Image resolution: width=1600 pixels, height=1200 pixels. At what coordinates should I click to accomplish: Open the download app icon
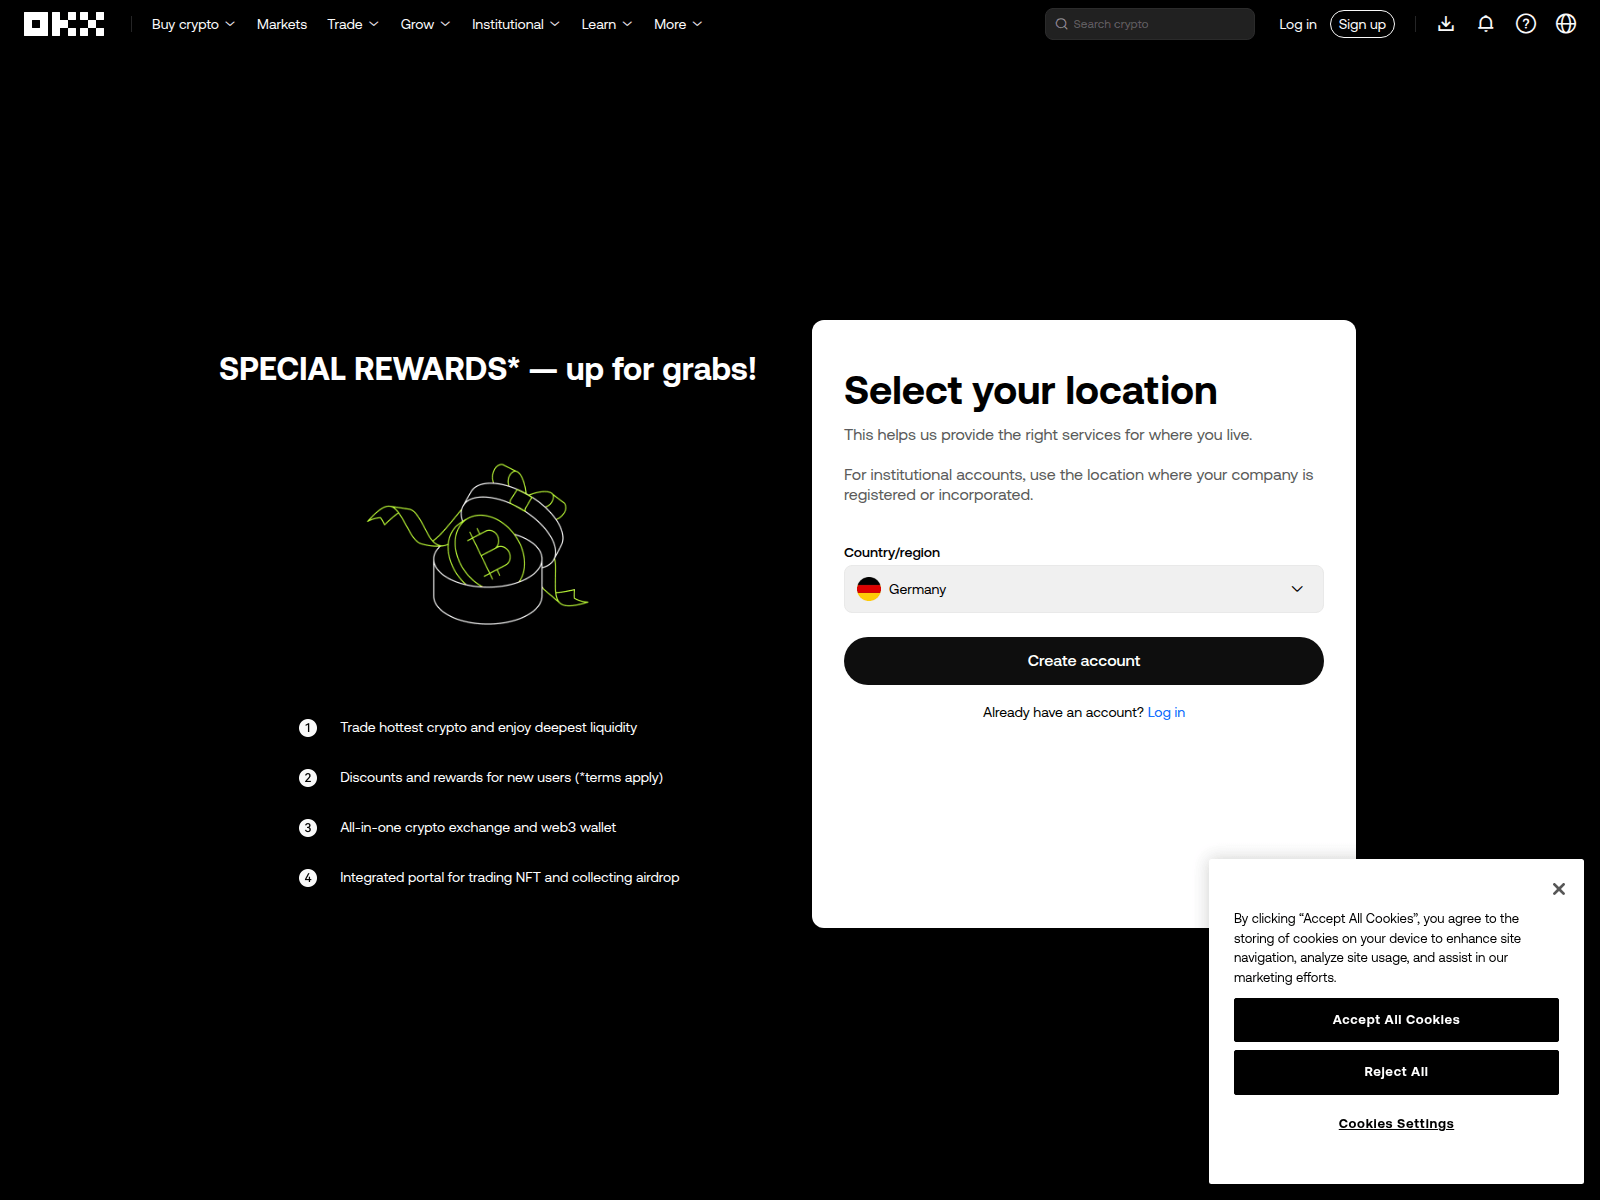[x=1446, y=24]
